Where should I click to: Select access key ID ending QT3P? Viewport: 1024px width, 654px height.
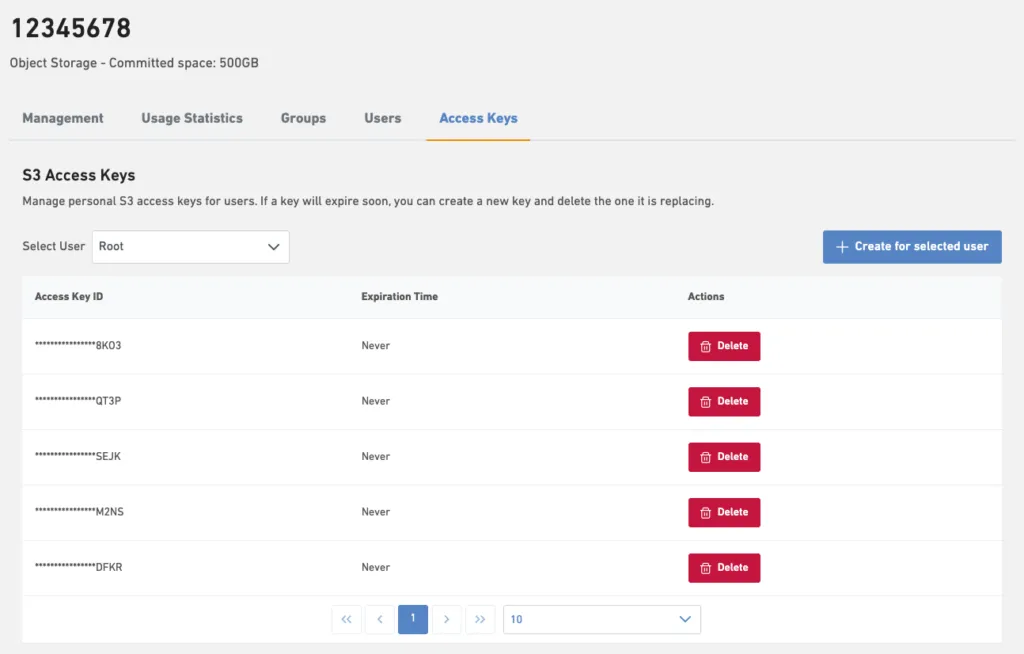pyautogui.click(x=78, y=401)
